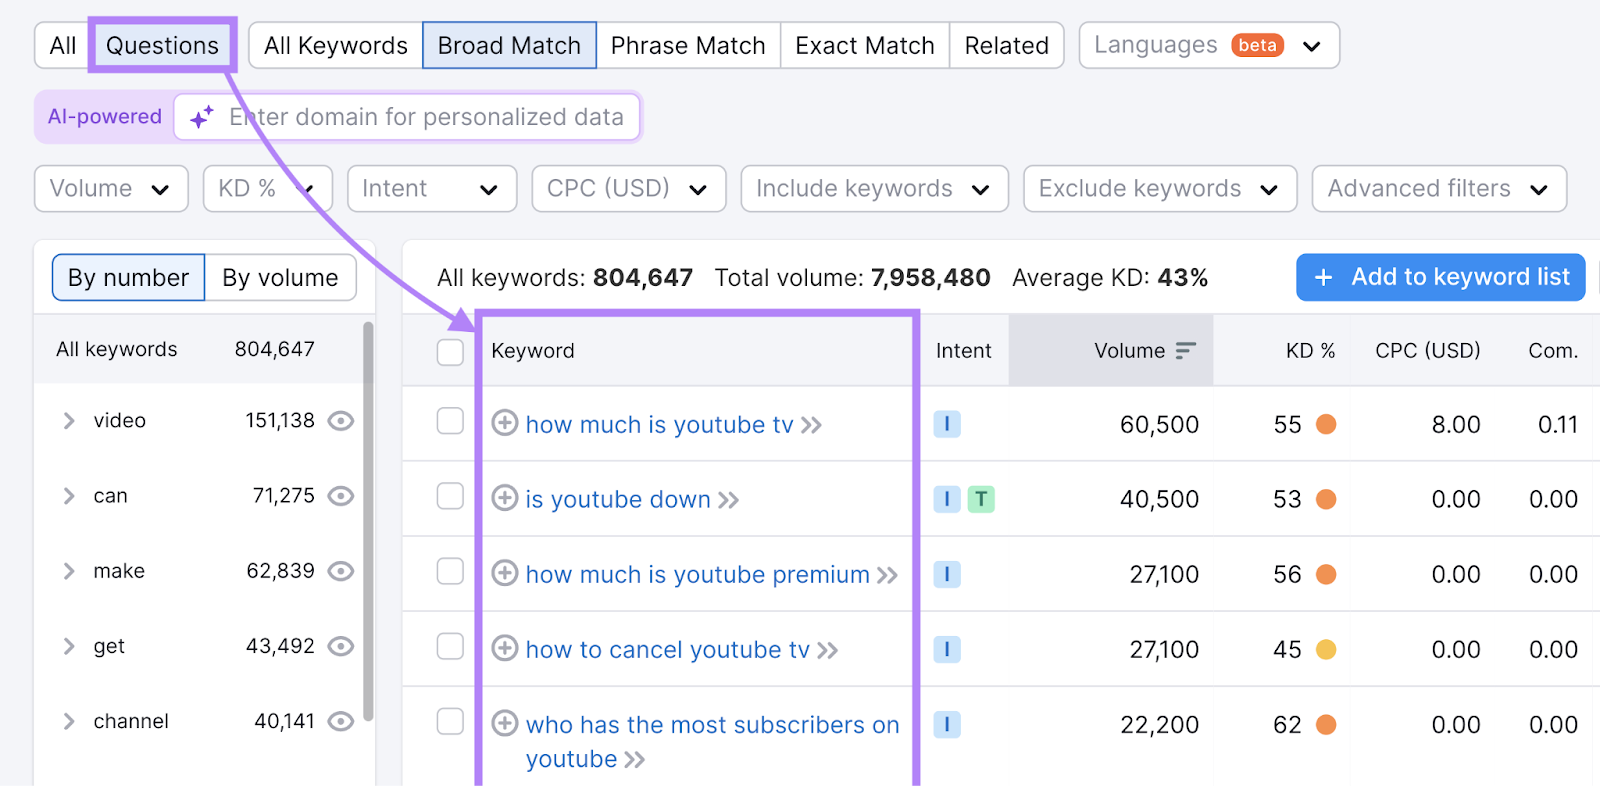
Task: Click the double arrow after 'how to cancel youtube tv'
Action: click(x=827, y=650)
